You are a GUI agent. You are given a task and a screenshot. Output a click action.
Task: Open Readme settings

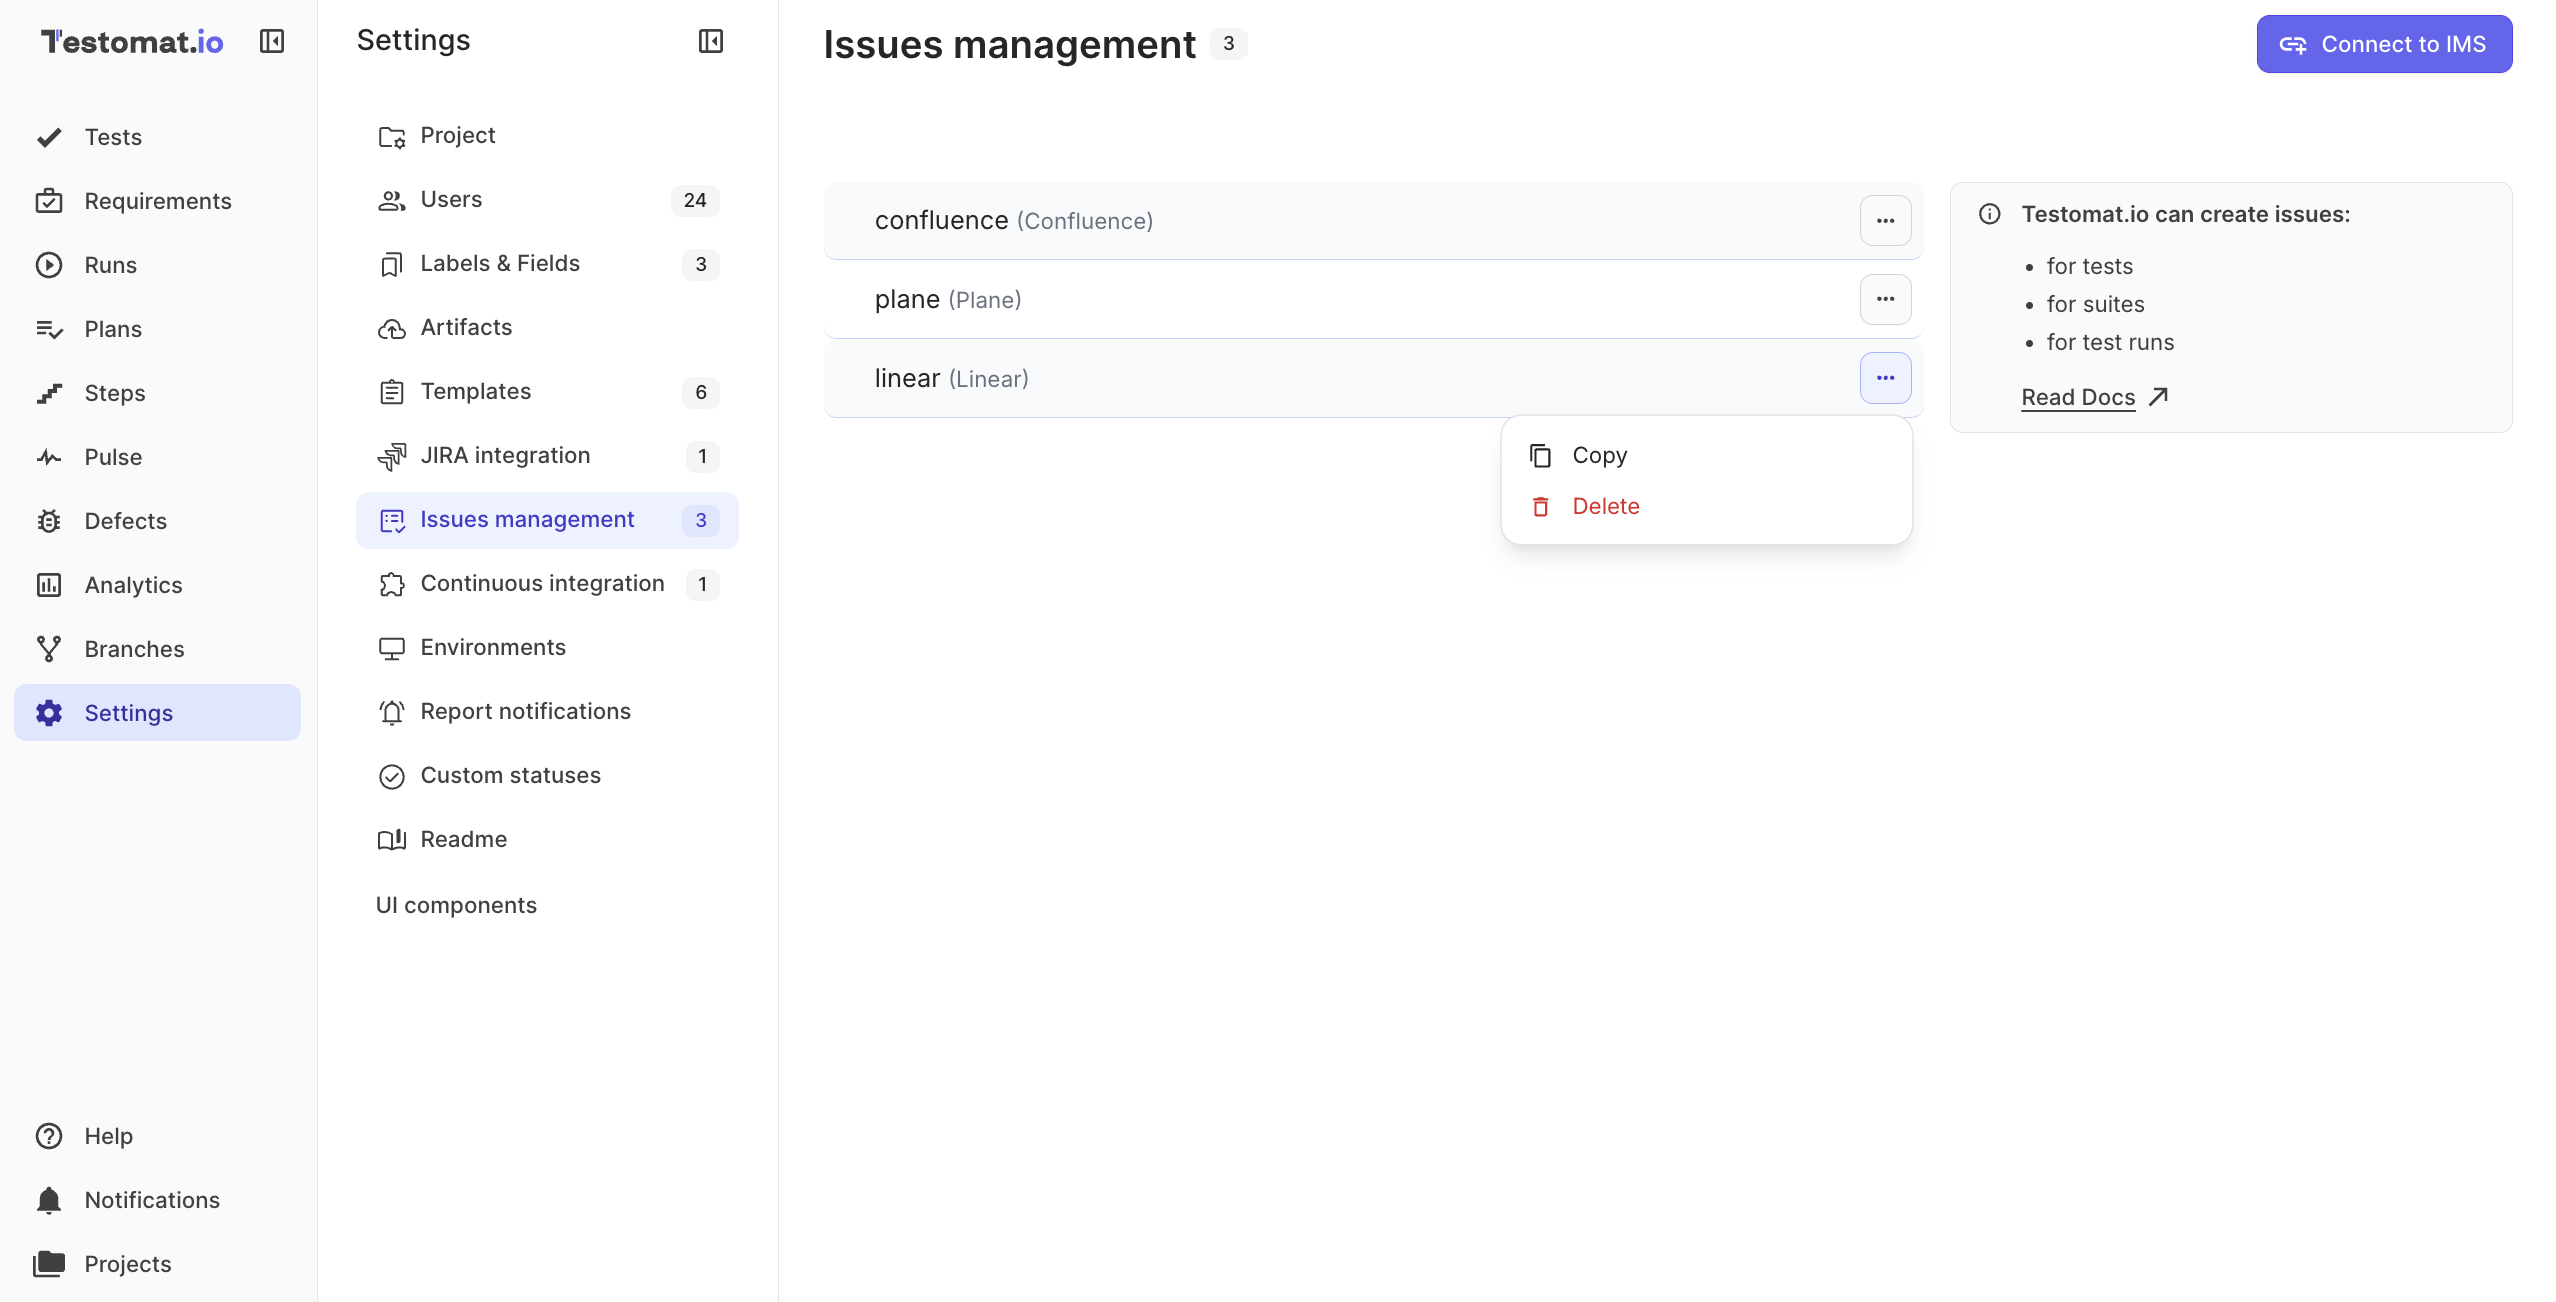pos(547,840)
